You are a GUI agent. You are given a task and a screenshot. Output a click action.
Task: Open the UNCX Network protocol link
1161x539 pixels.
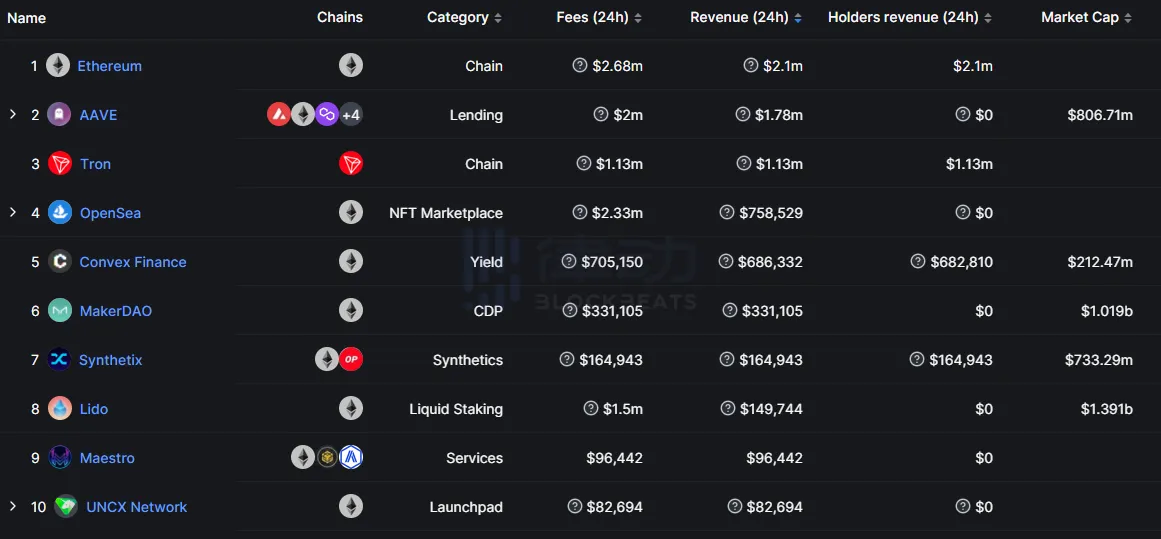[136, 507]
